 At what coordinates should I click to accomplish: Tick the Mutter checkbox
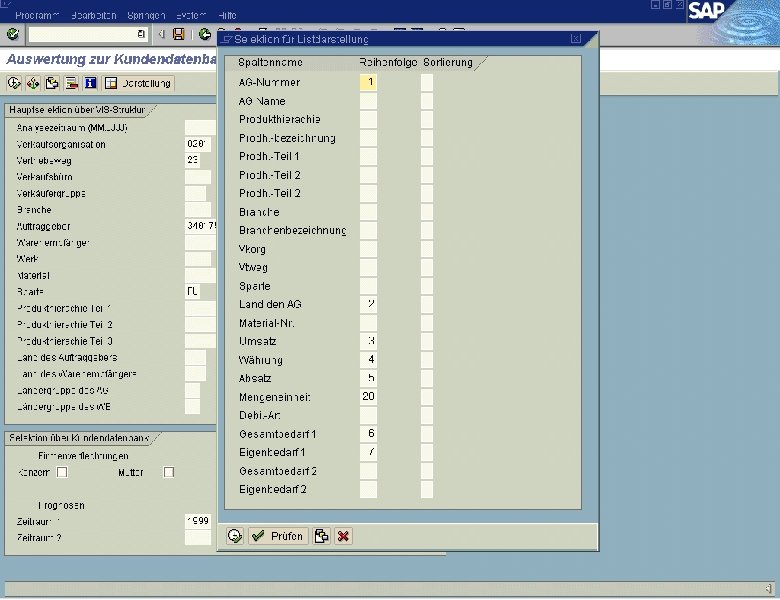pos(169,472)
